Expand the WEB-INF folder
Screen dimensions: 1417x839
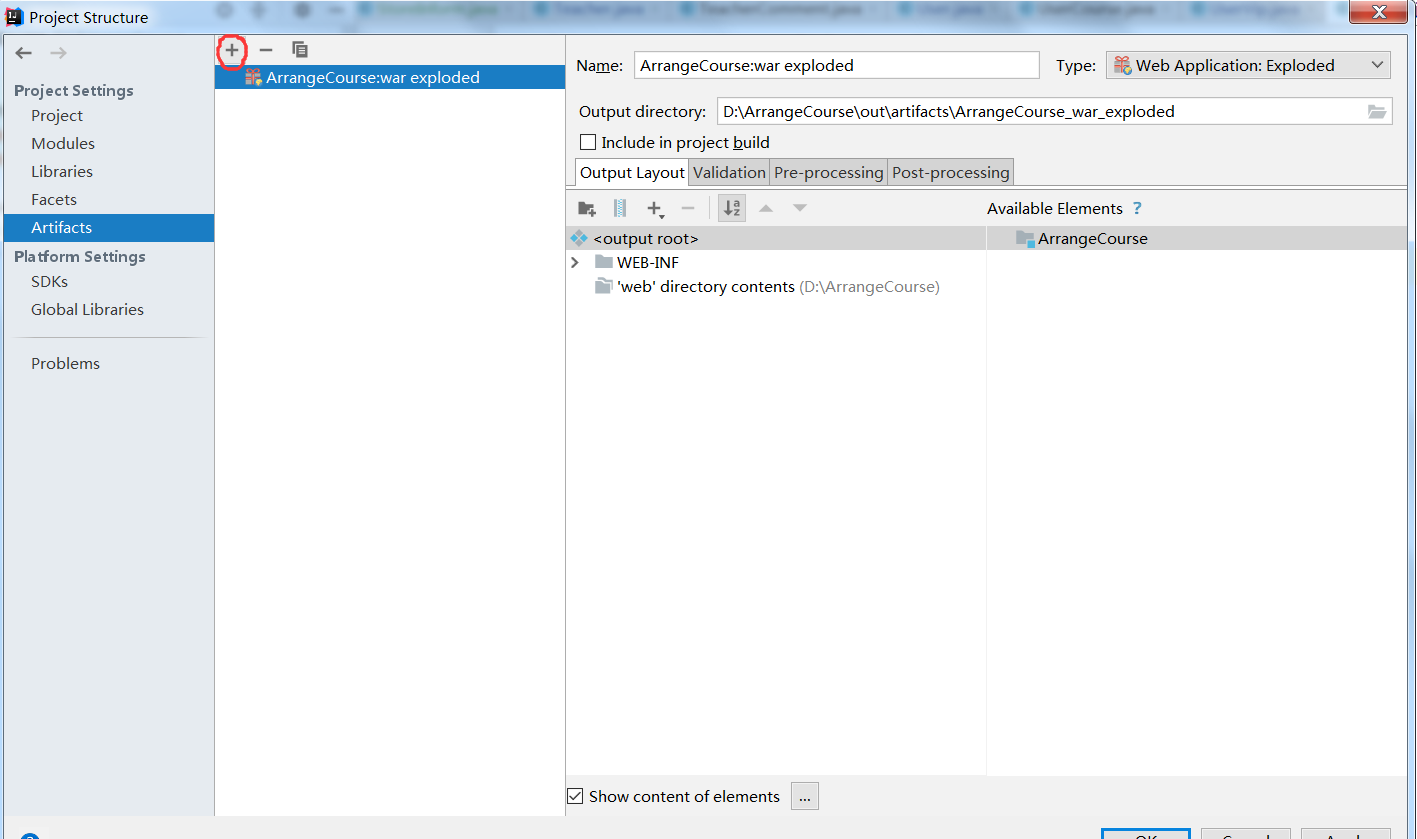(x=575, y=262)
